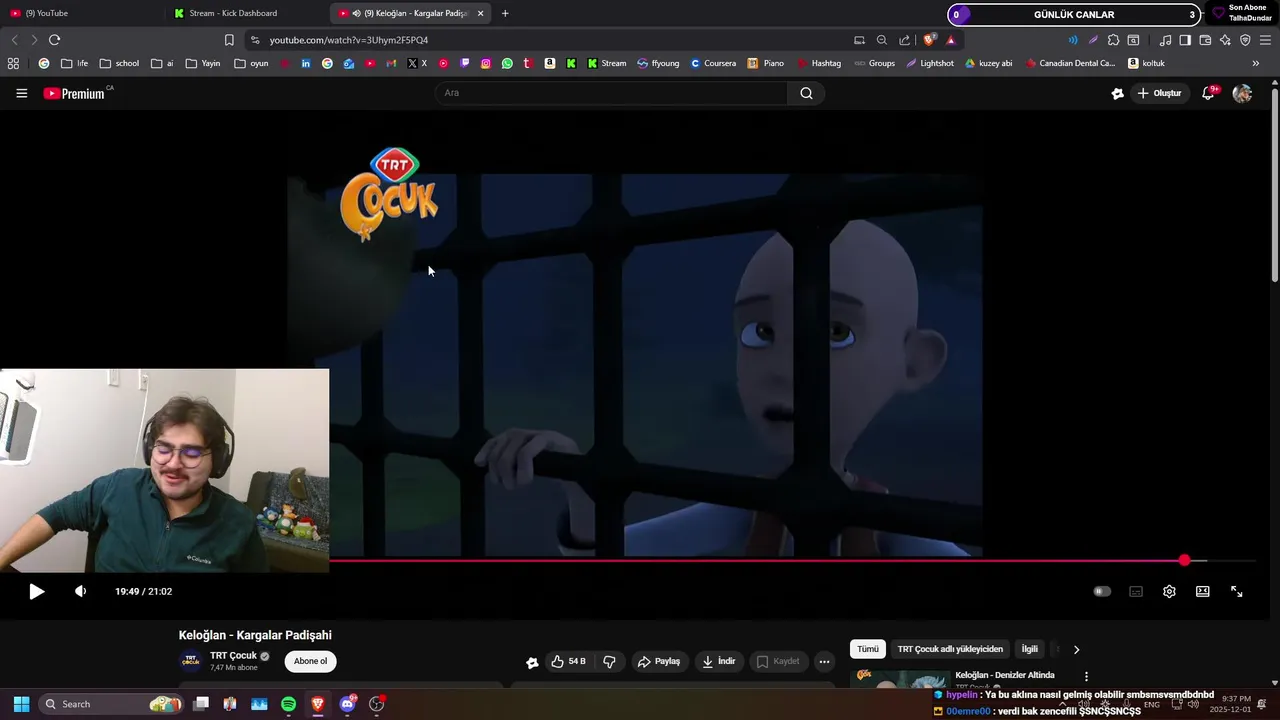1280x720 pixels.
Task: Open Windows Start menu
Action: (21, 704)
